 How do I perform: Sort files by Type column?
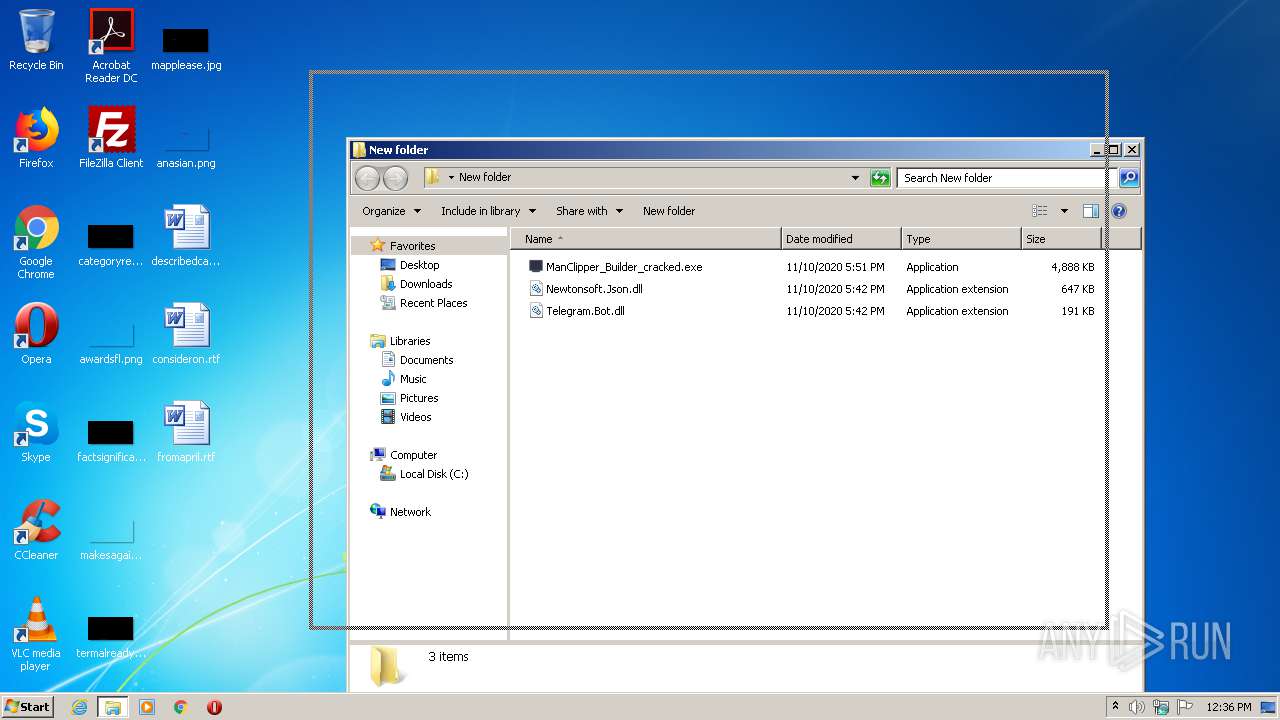pos(960,239)
